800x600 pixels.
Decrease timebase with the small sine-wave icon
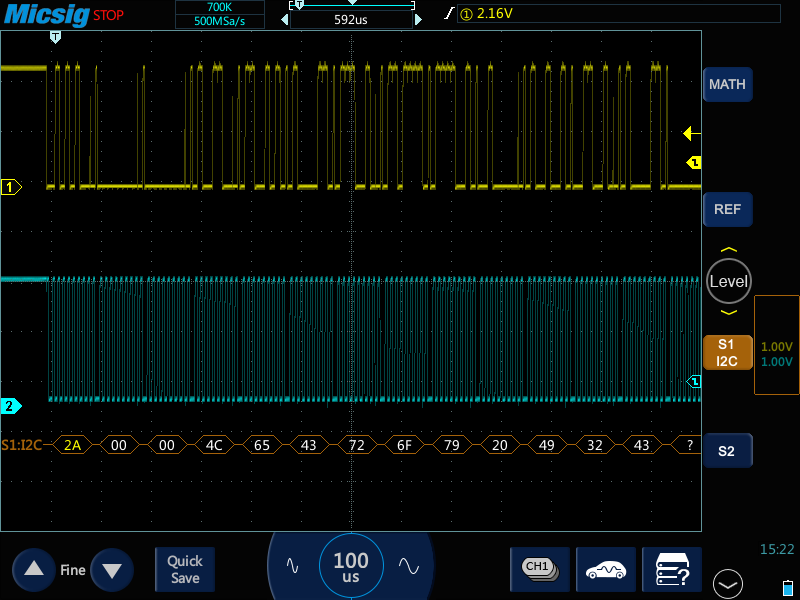pyautogui.click(x=292, y=566)
